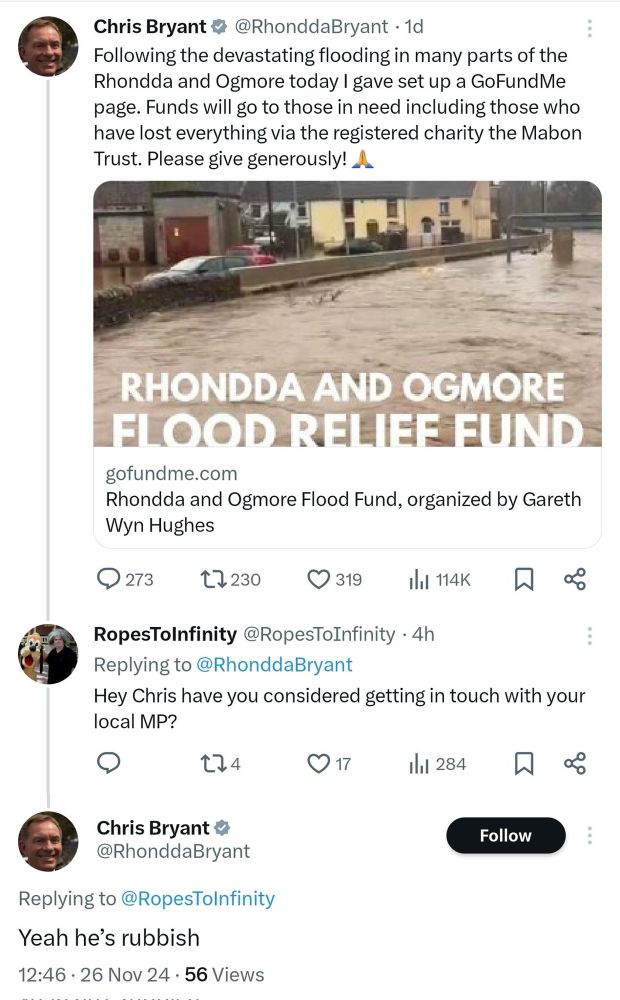This screenshot has height=1000, width=620.
Task: Open more options on top tweet
Action: tap(590, 28)
